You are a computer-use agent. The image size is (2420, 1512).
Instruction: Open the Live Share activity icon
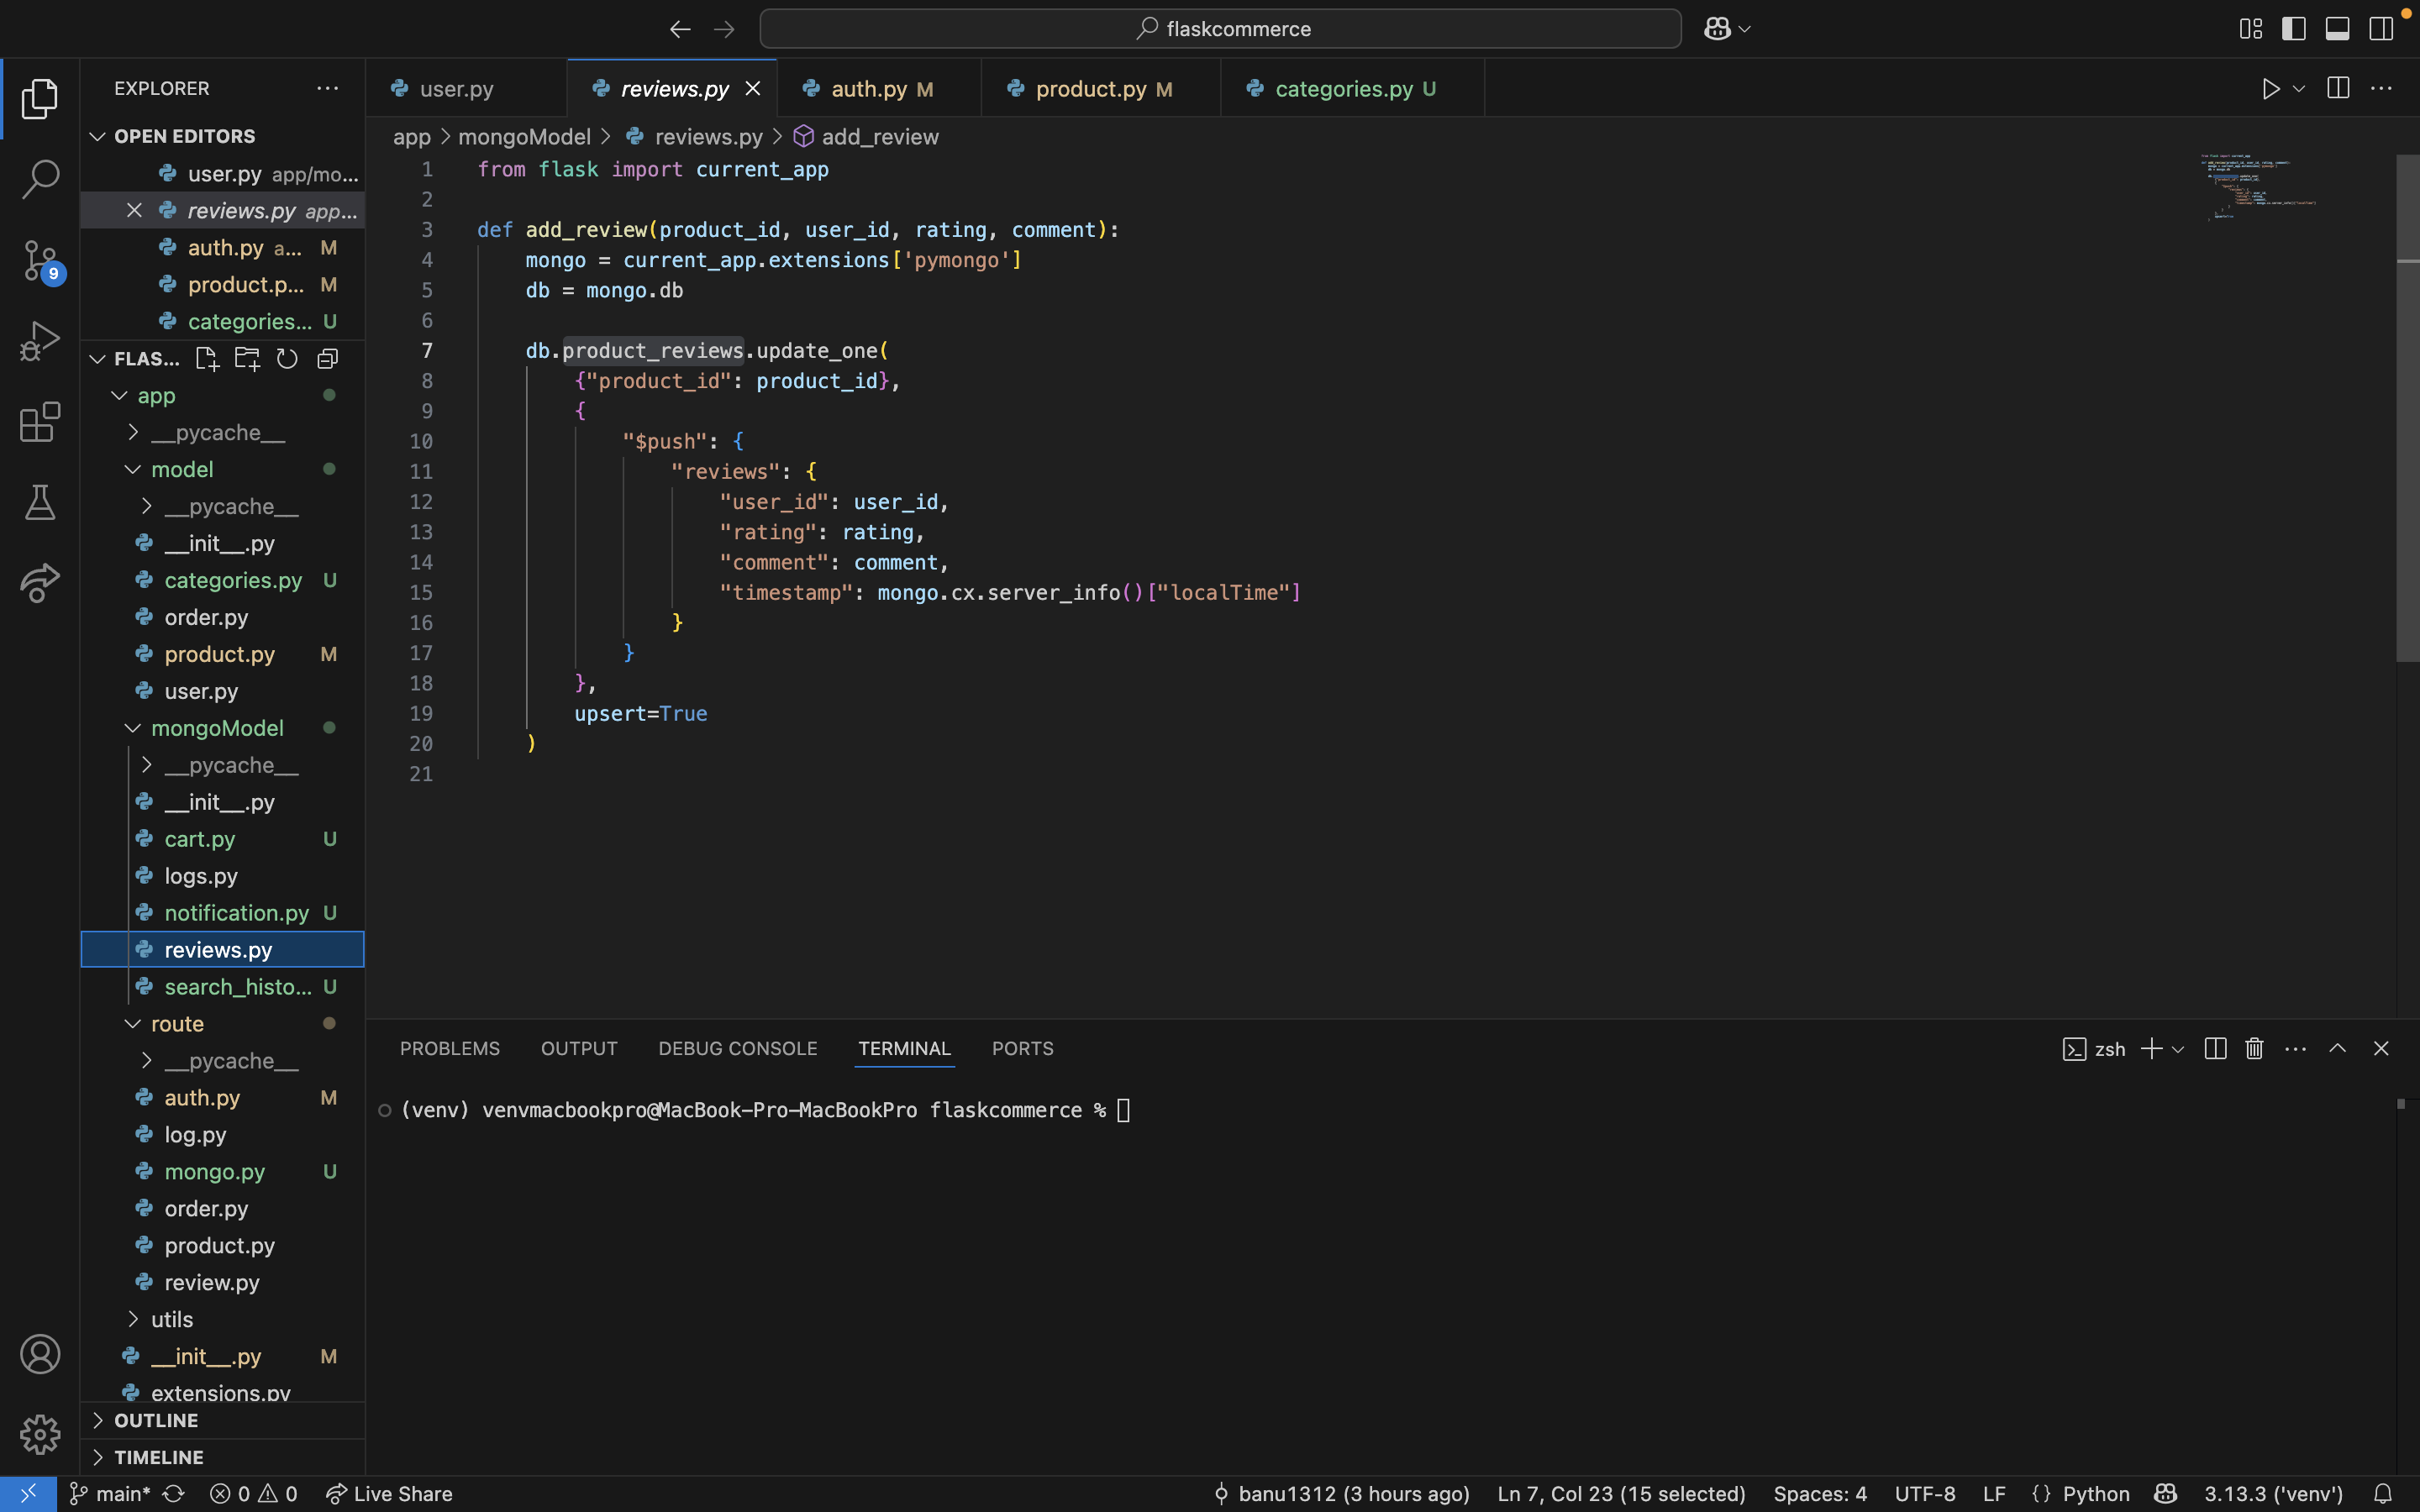40,583
